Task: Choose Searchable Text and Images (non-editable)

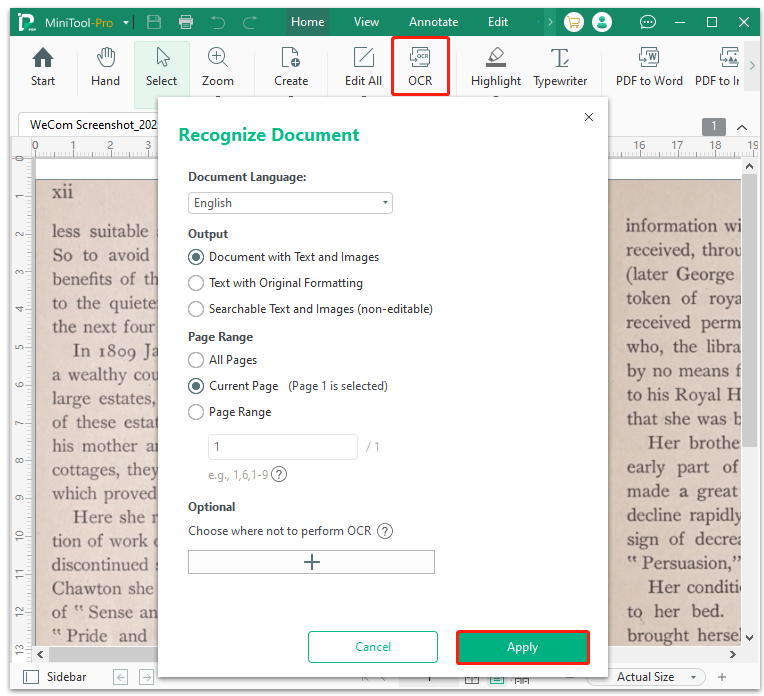Action: tap(196, 309)
